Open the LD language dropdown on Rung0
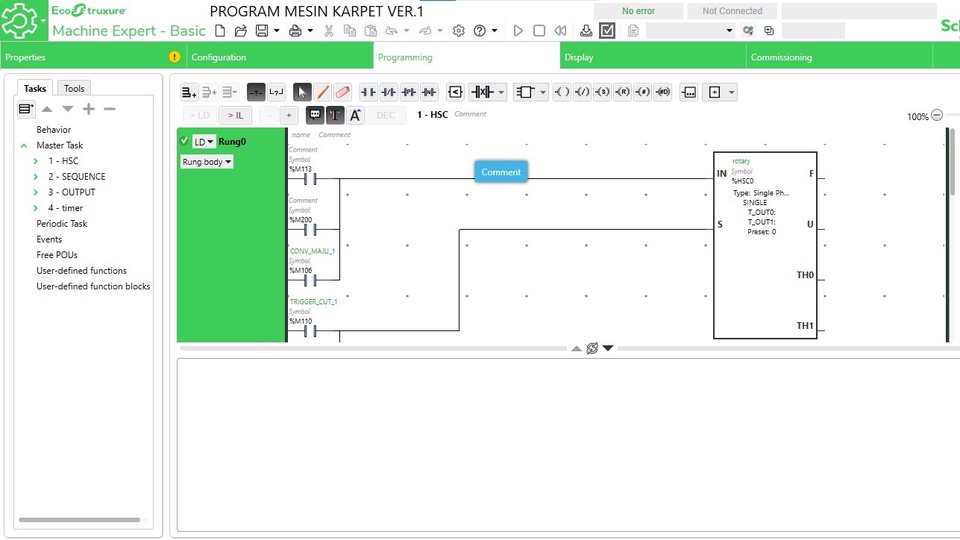 (x=204, y=141)
